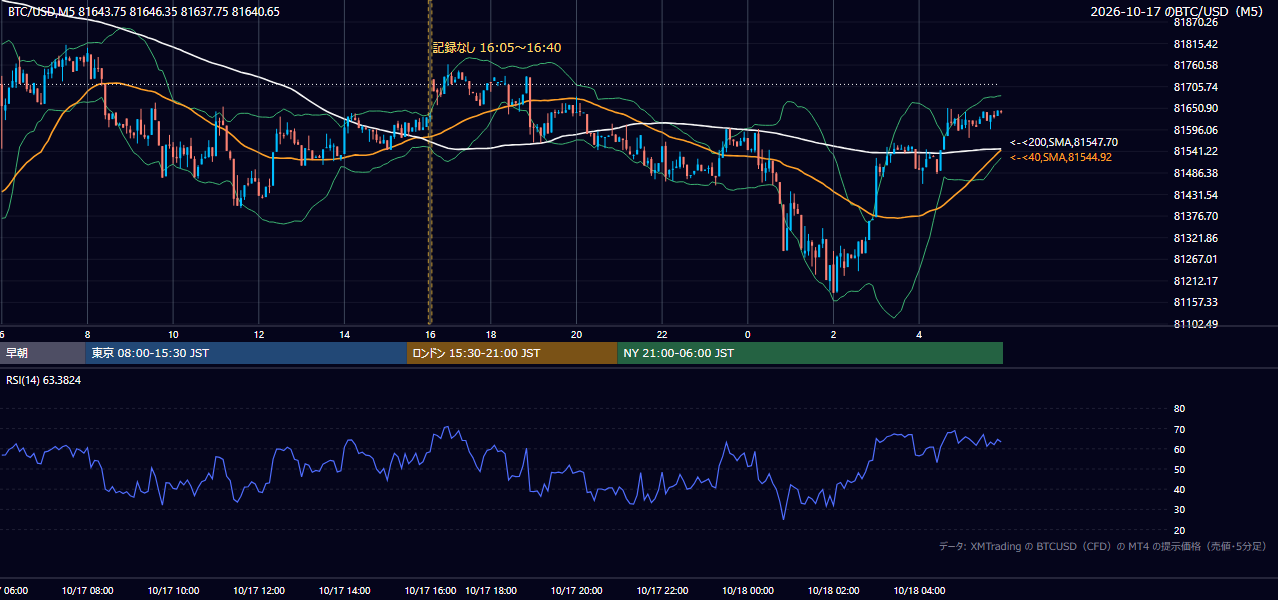Select the chart title '2026-10-17 のBTC/USD（M5）'

pos(1177,12)
